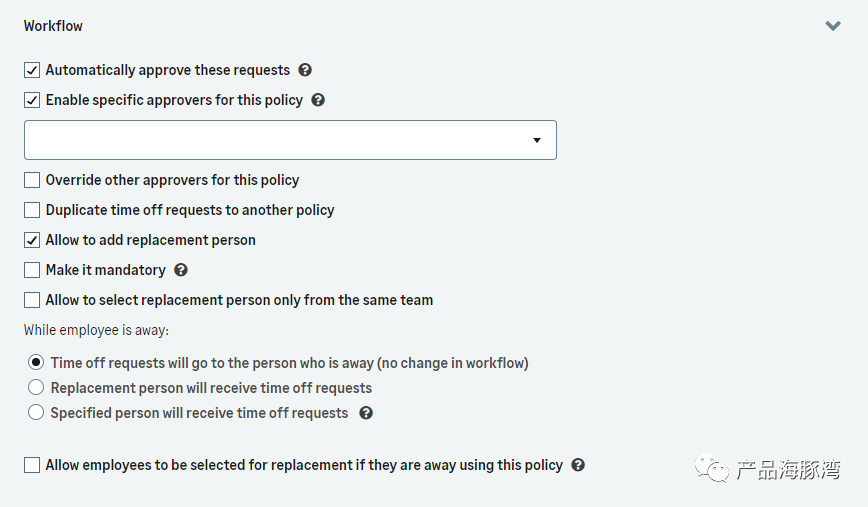Viewport: 868px width, 507px height.
Task: Click help icon after replacement-if-away policy option
Action: (x=578, y=465)
